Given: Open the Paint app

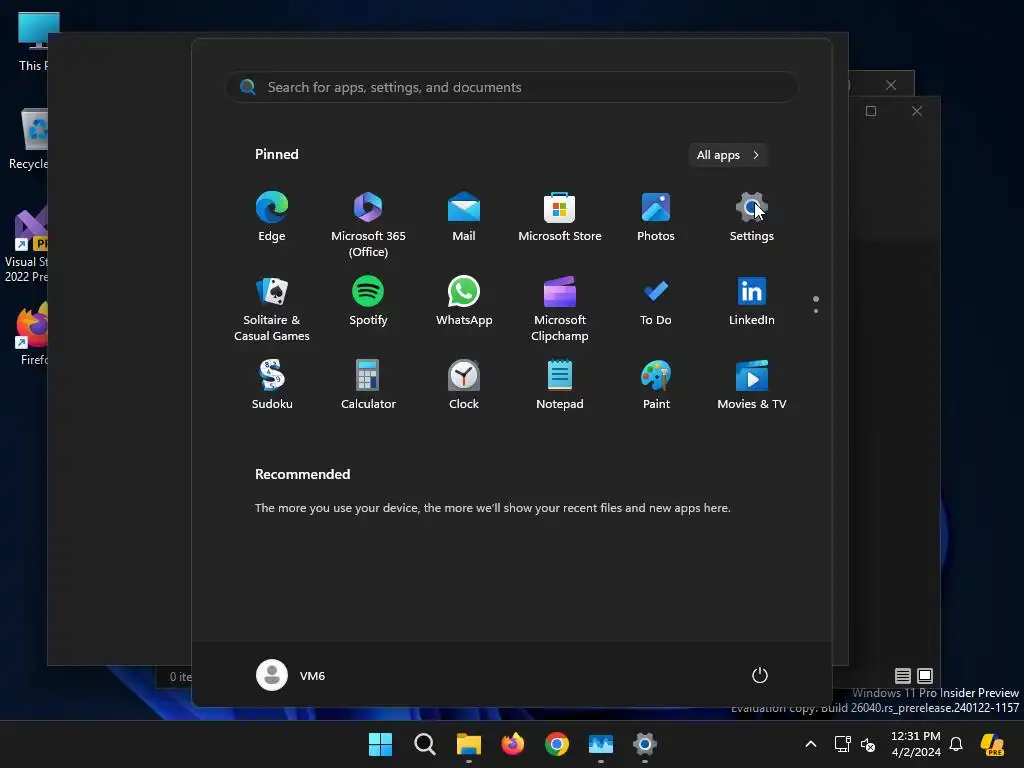Looking at the screenshot, I should (x=656, y=385).
